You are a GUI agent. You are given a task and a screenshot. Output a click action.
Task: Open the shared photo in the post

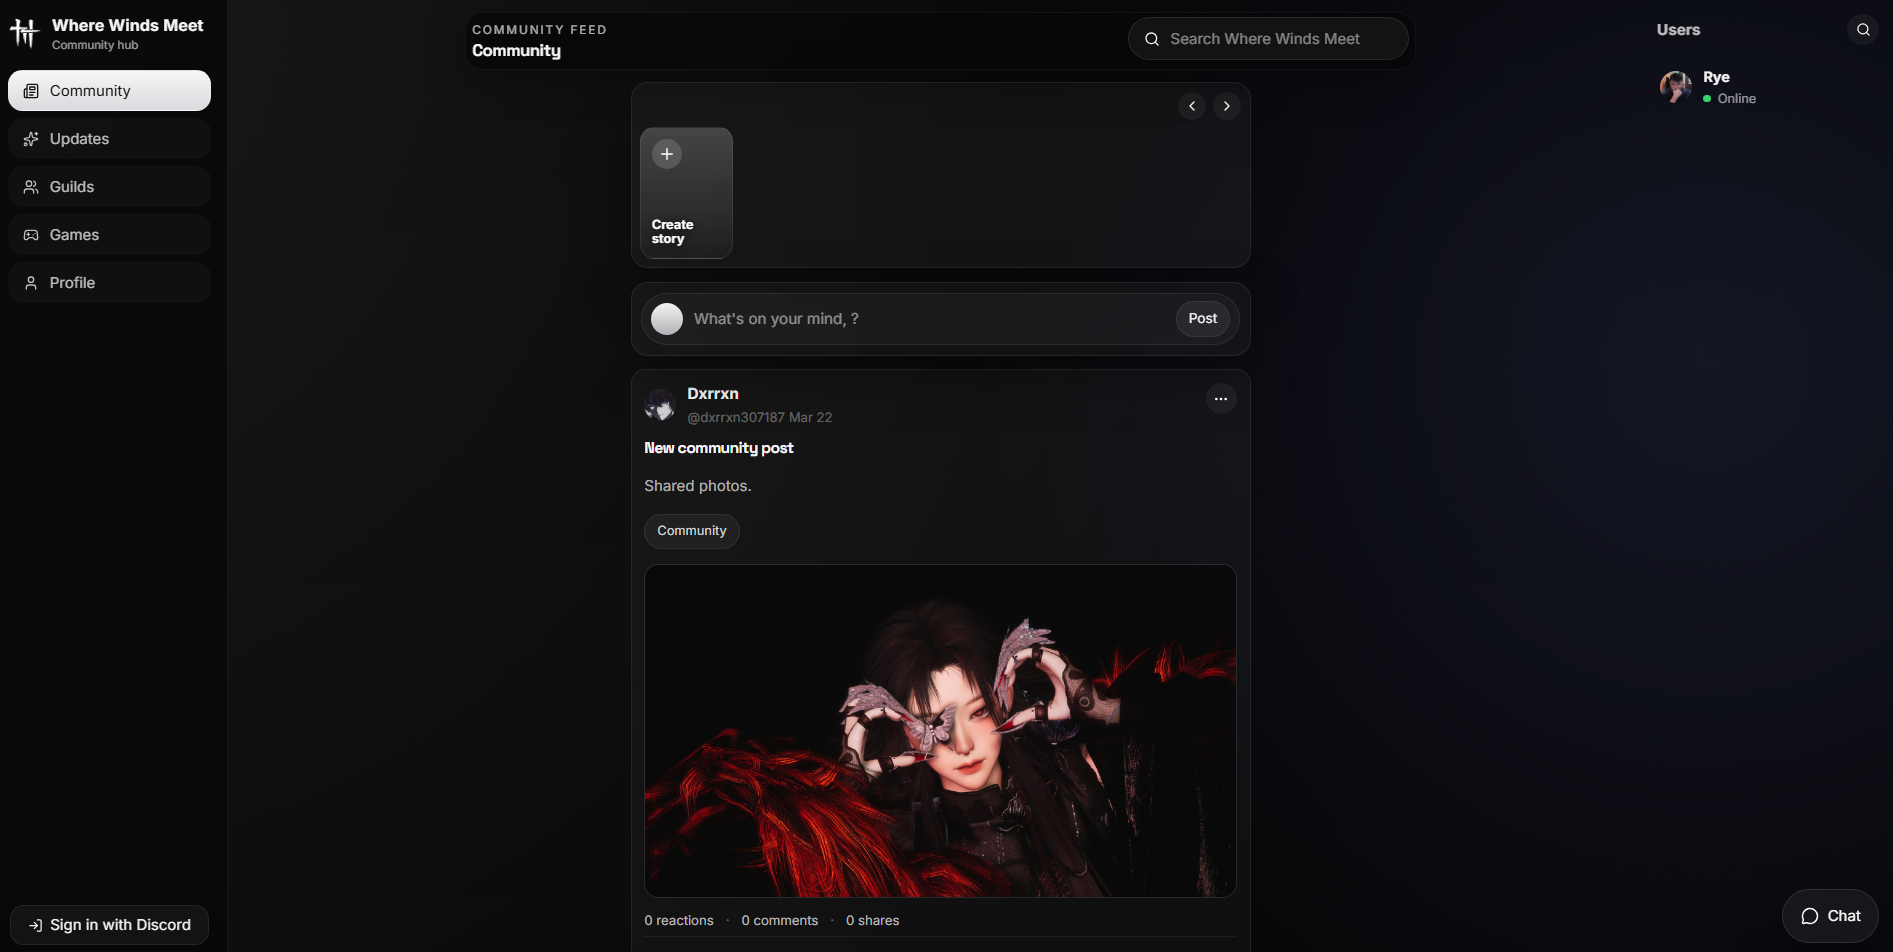[x=940, y=731]
